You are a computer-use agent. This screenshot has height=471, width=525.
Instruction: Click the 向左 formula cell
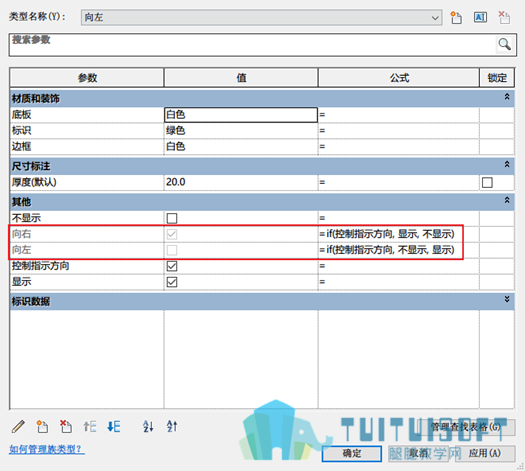point(398,250)
